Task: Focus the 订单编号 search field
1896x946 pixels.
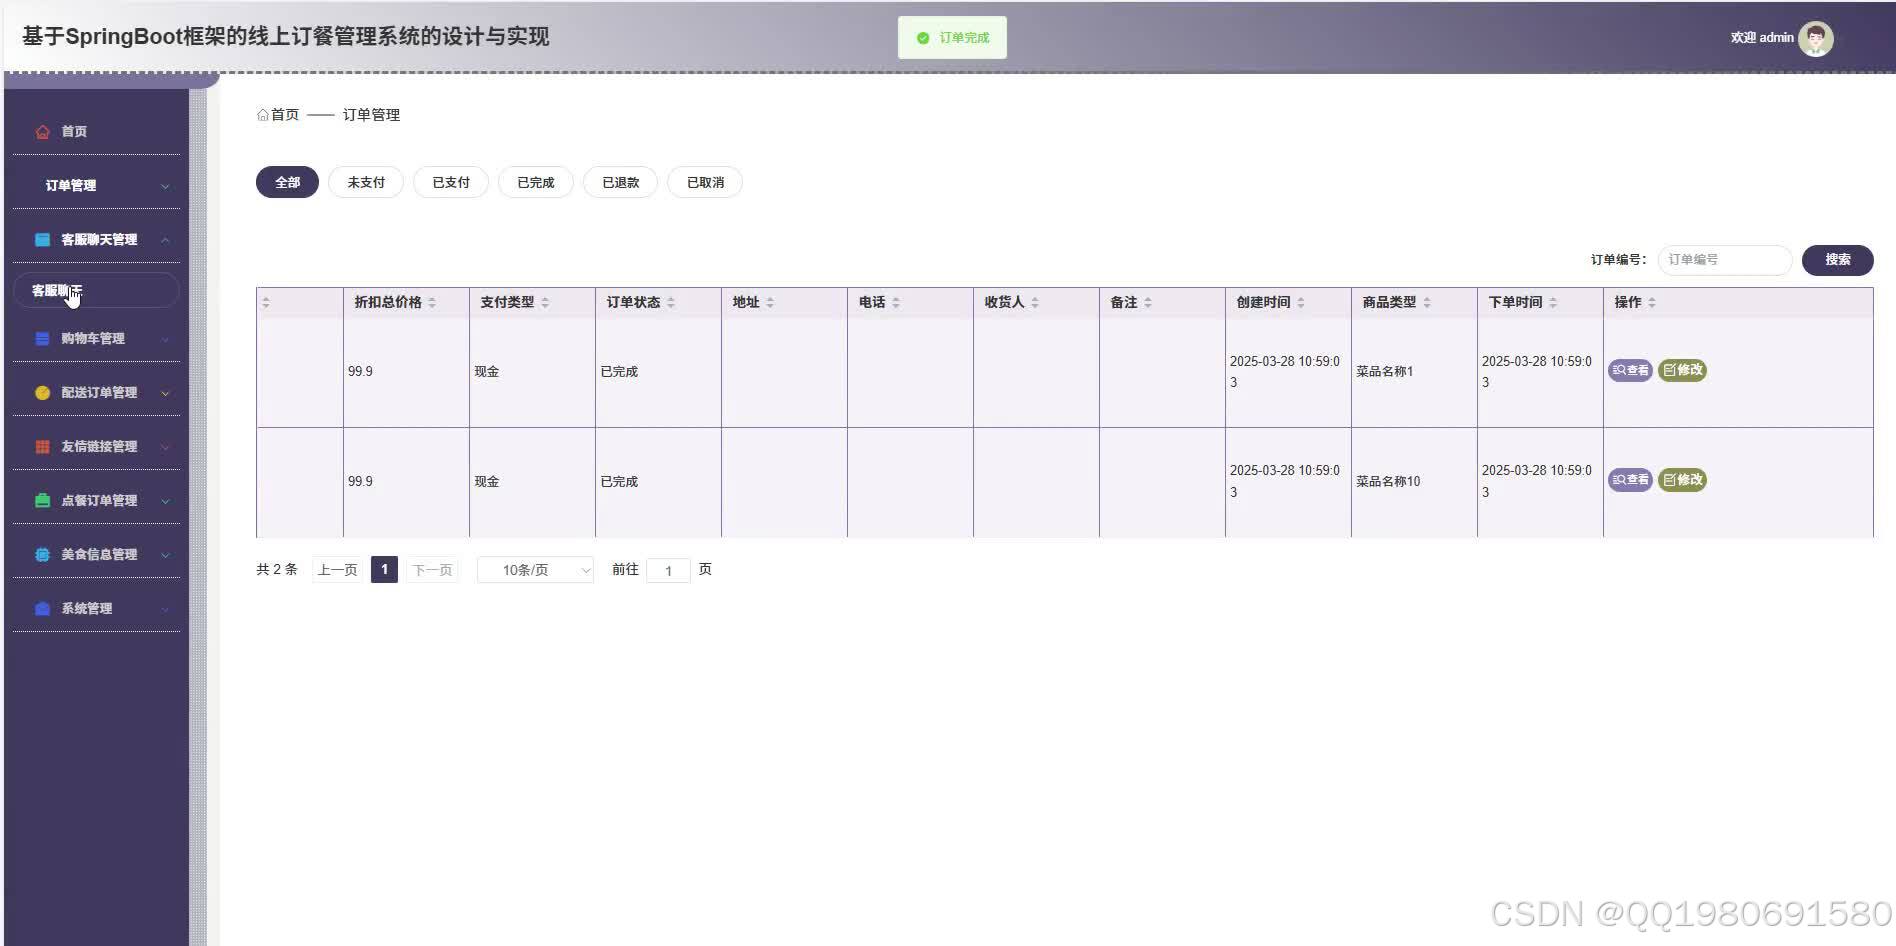Action: (x=1724, y=260)
